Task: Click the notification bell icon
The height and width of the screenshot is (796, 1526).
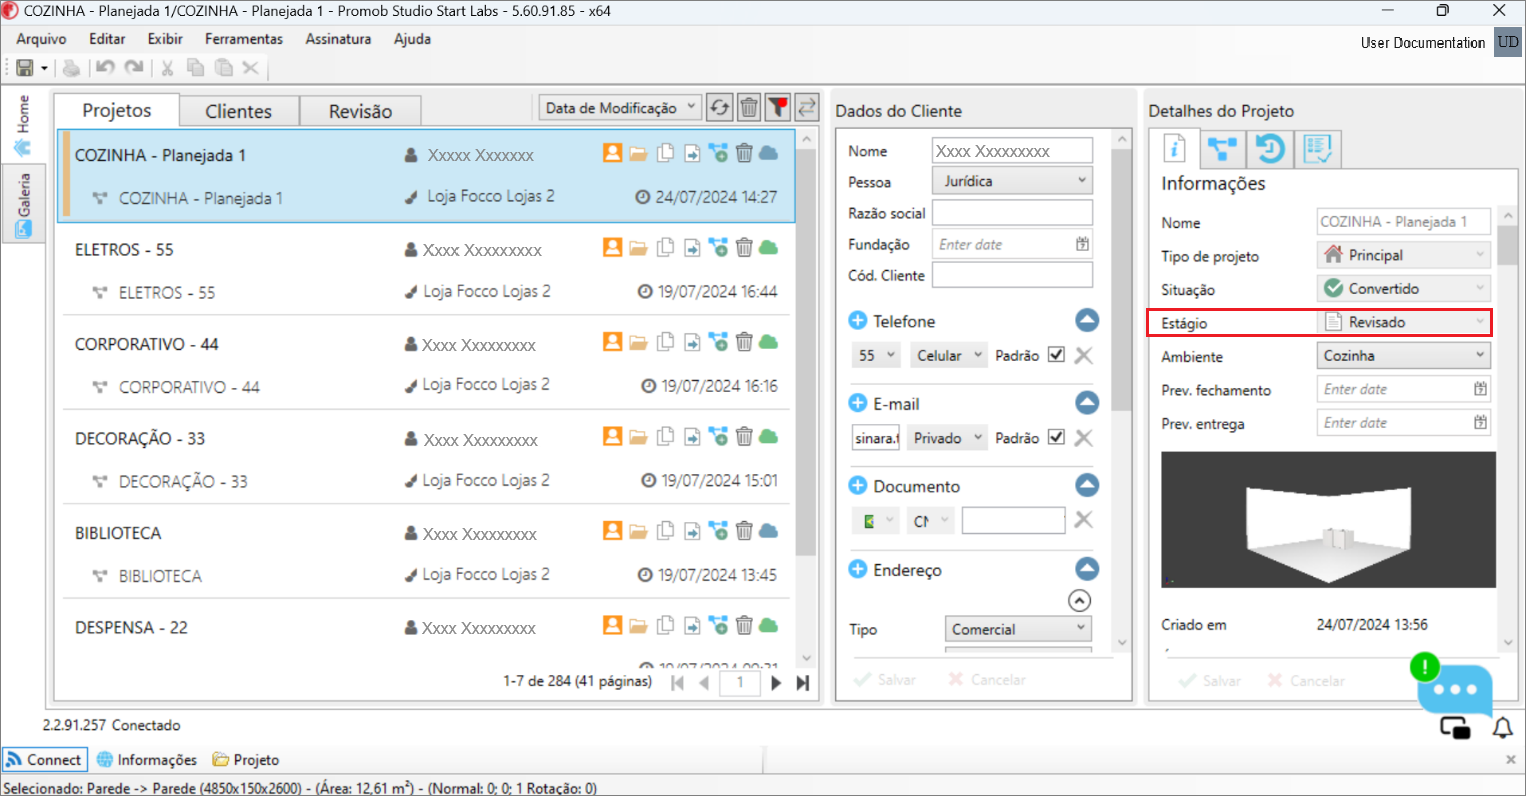Action: 1502,728
